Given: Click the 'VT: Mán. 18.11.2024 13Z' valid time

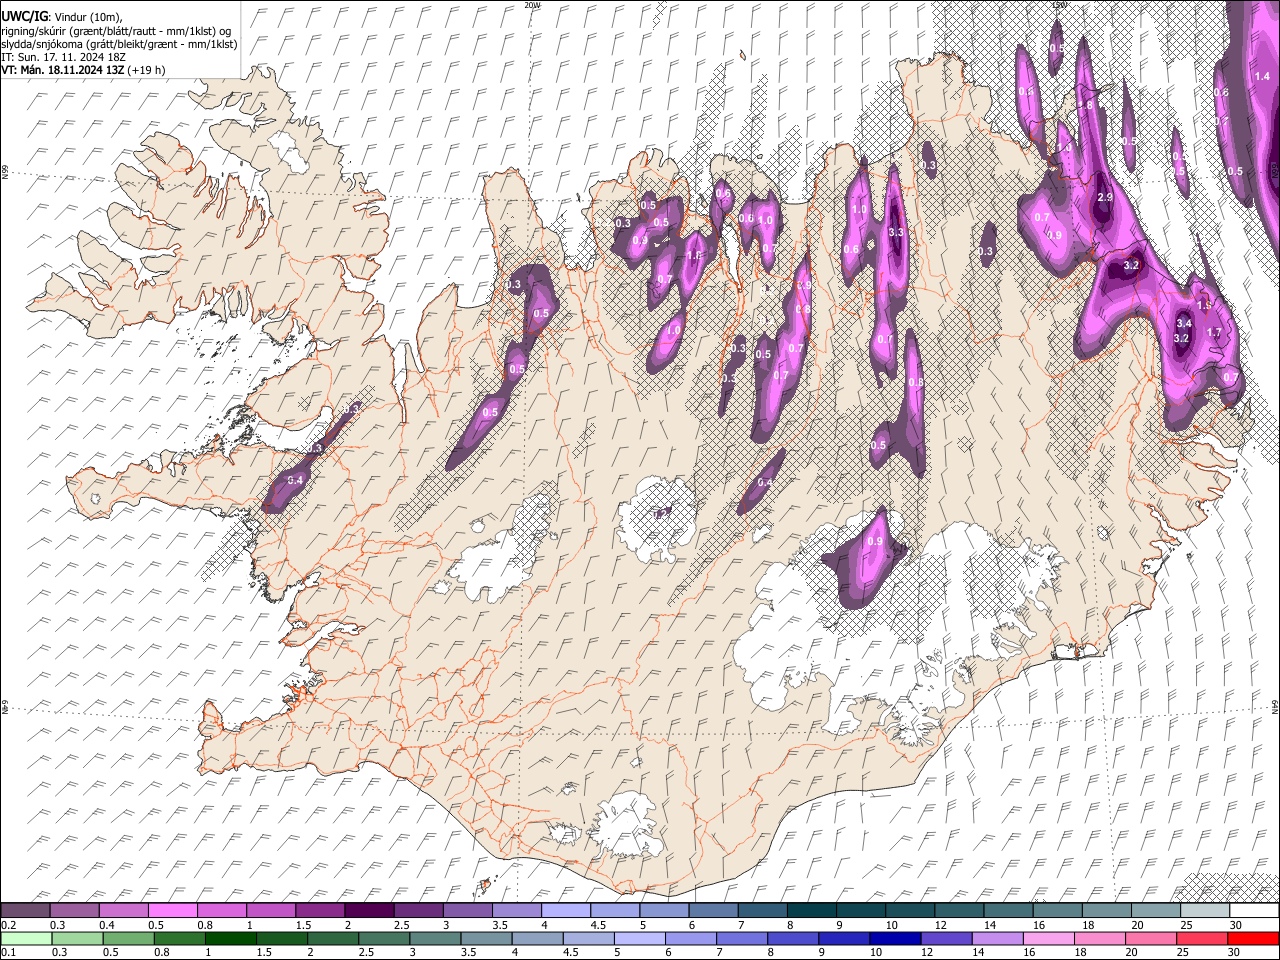Looking at the screenshot, I should [x=63, y=70].
